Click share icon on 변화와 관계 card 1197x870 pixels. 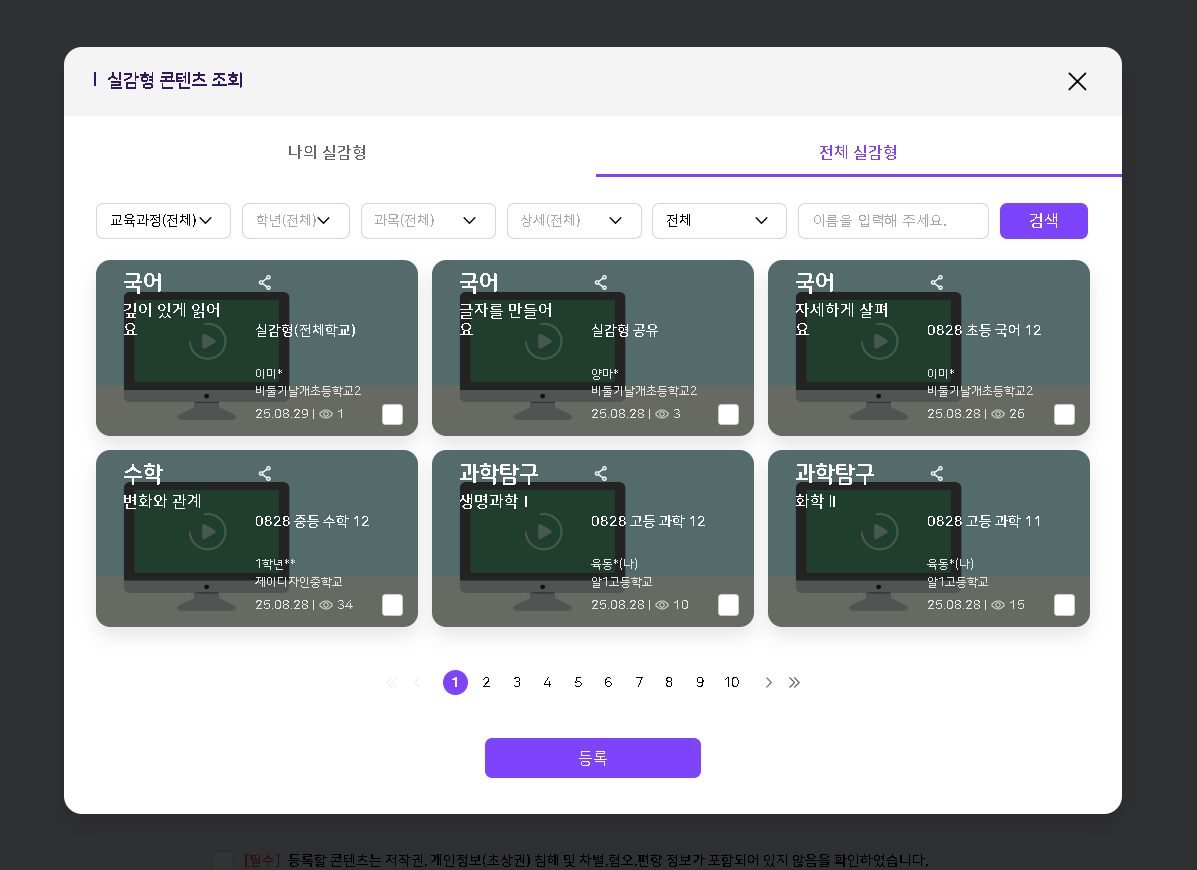(x=265, y=473)
